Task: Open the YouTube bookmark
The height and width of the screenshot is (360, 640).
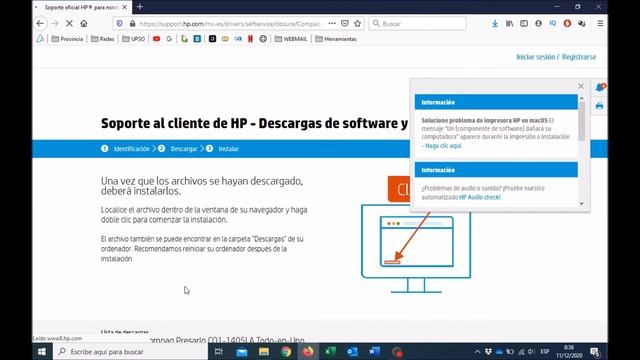Action: click(156, 39)
